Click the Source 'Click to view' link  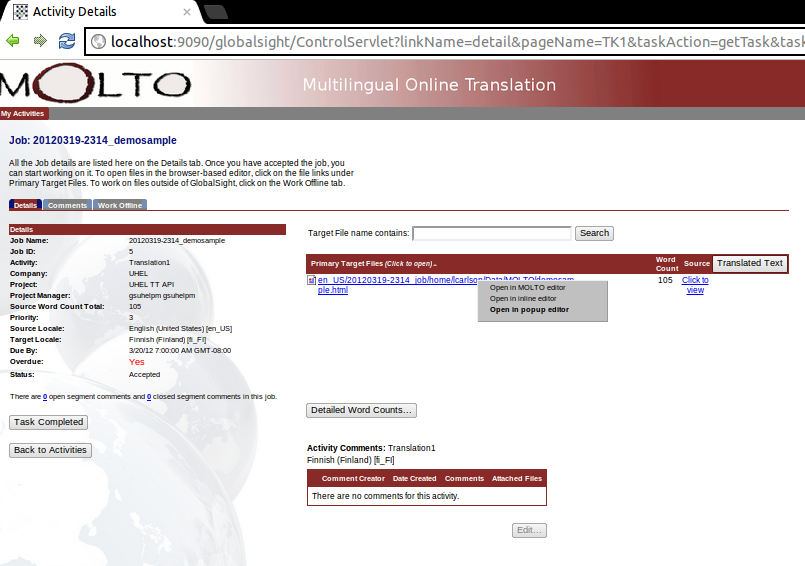(695, 285)
